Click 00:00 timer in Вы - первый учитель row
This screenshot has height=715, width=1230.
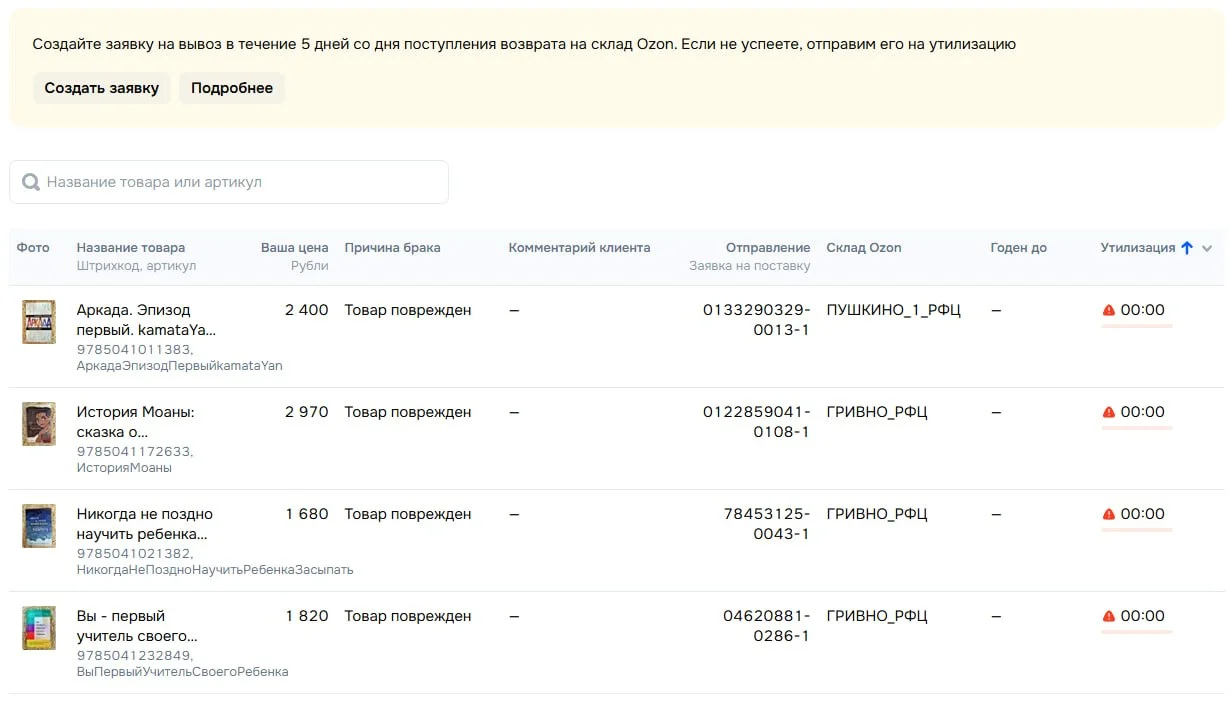[1143, 616]
